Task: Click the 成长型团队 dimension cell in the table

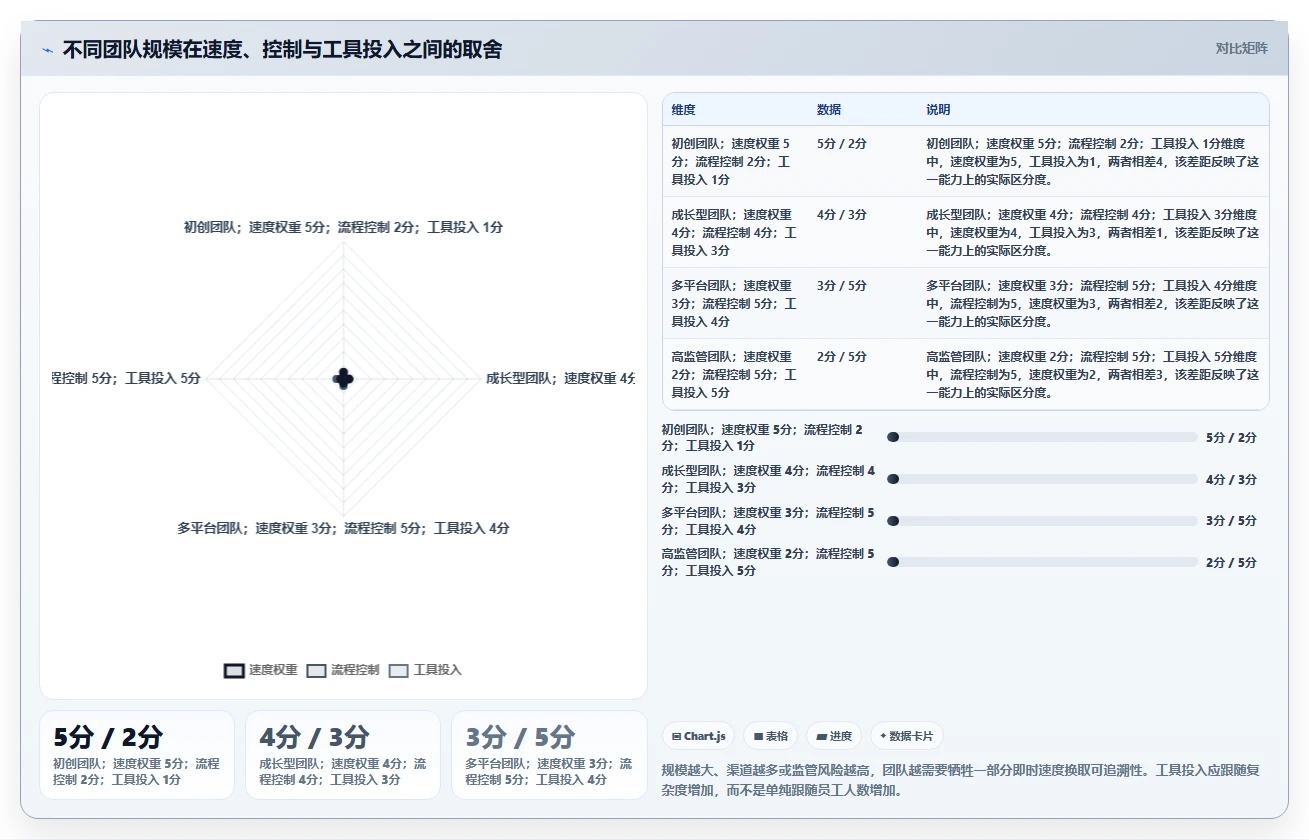Action: 735,232
